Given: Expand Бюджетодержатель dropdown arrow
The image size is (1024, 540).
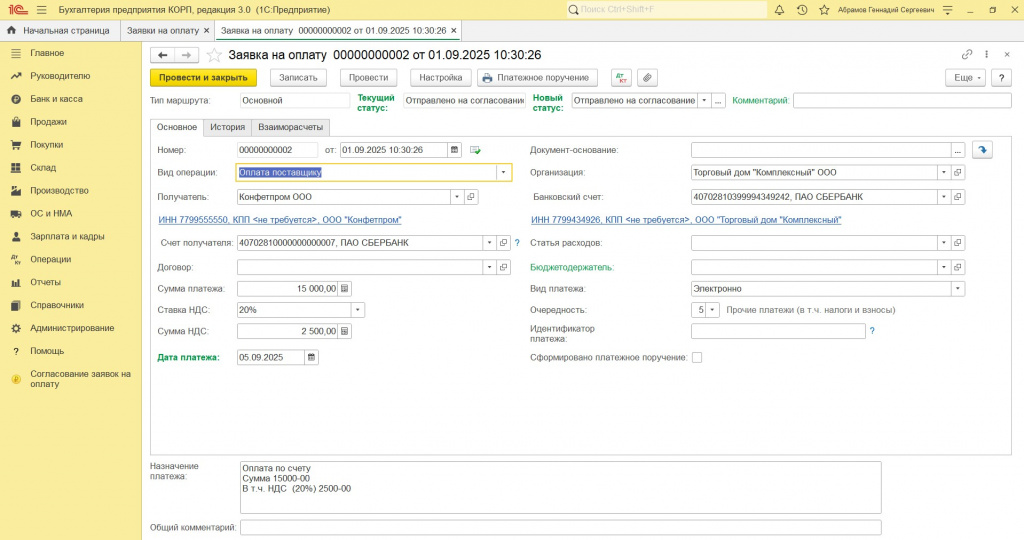Looking at the screenshot, I should (x=944, y=267).
